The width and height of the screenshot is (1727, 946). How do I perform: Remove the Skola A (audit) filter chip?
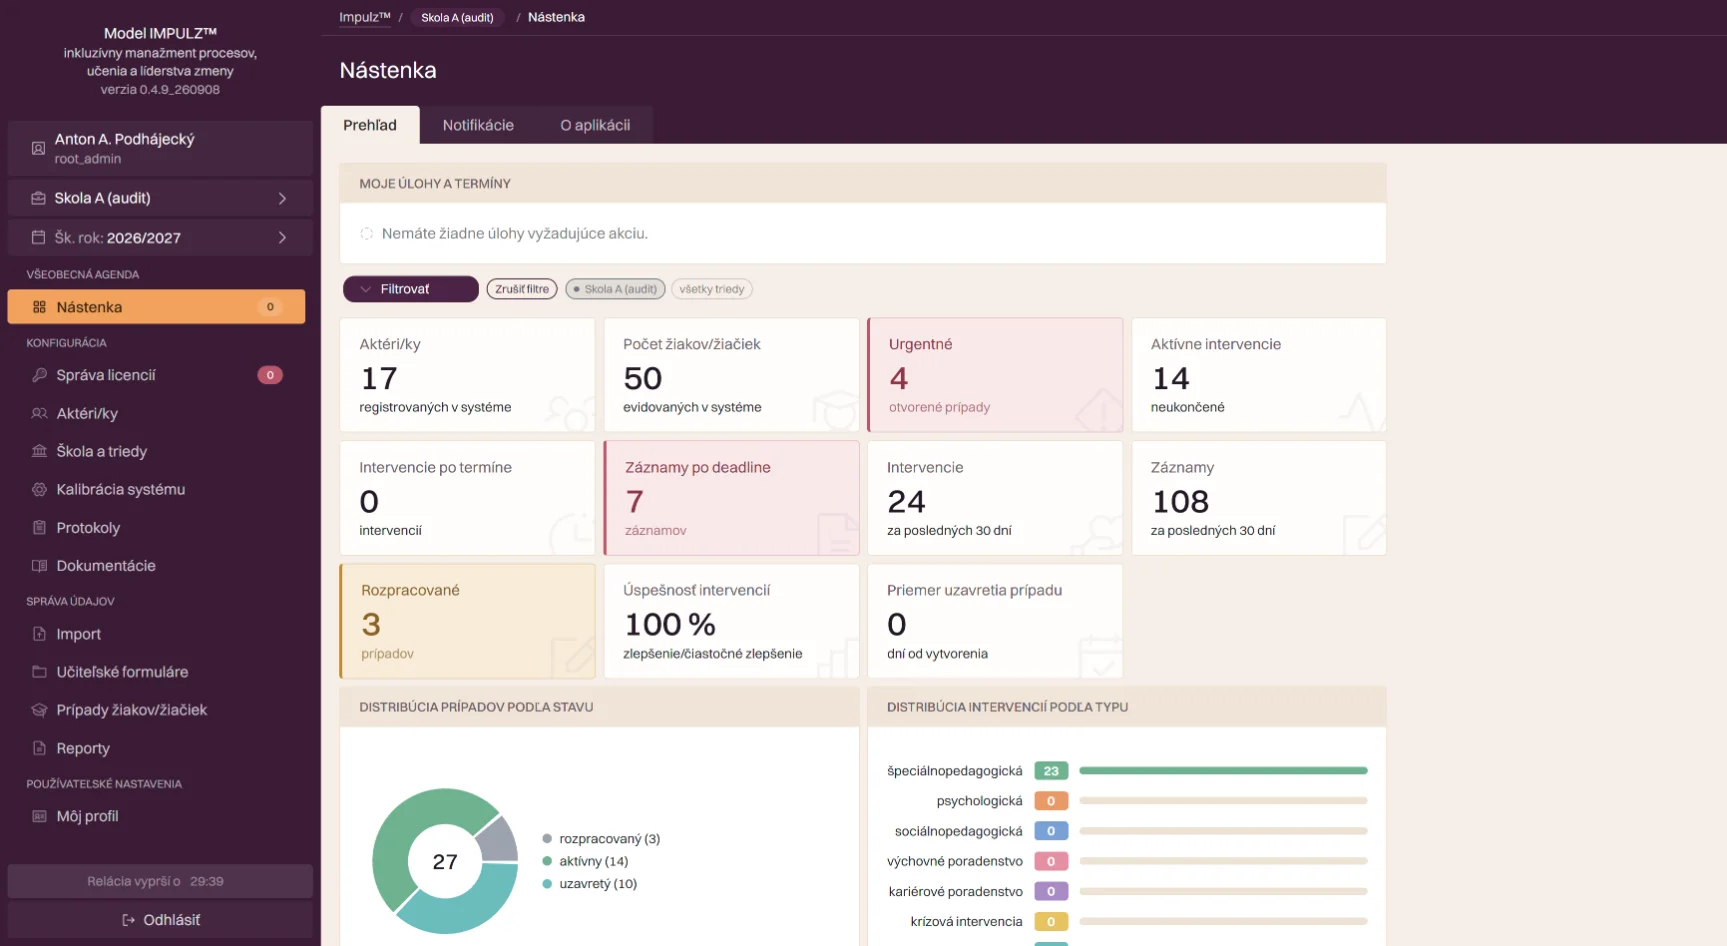pyautogui.click(x=615, y=289)
